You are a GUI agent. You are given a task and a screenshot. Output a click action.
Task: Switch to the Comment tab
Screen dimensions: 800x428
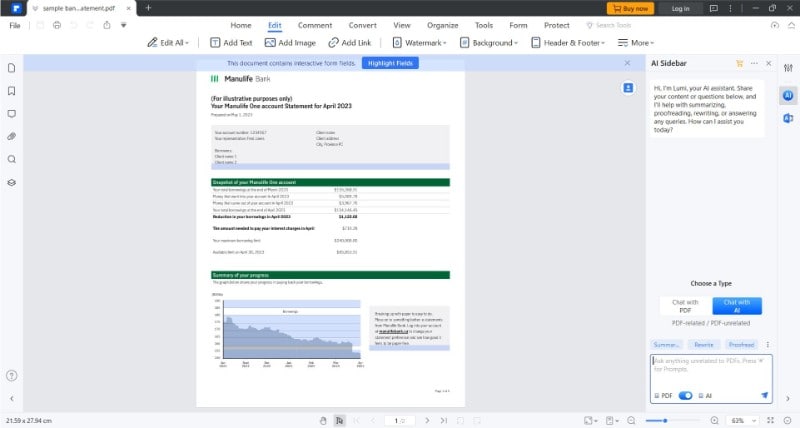click(315, 25)
